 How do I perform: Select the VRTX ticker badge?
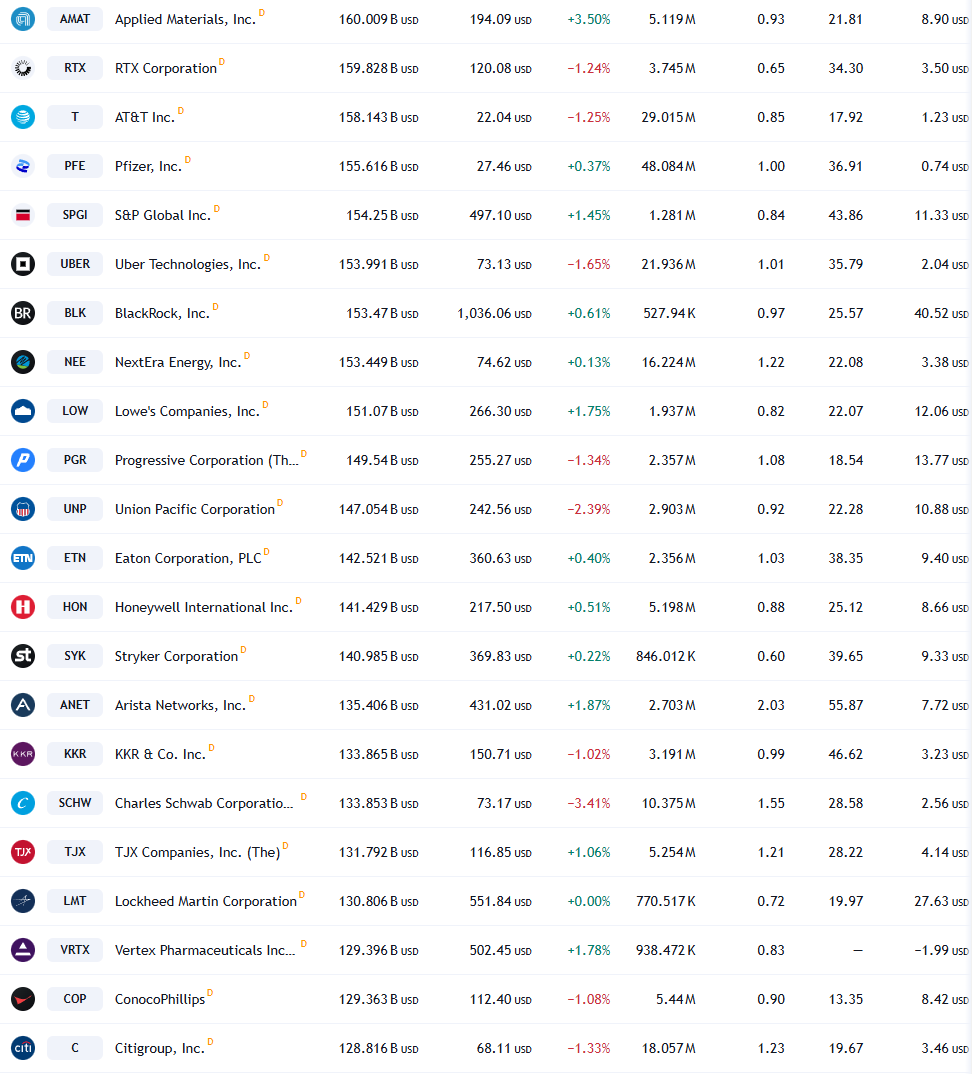click(75, 949)
